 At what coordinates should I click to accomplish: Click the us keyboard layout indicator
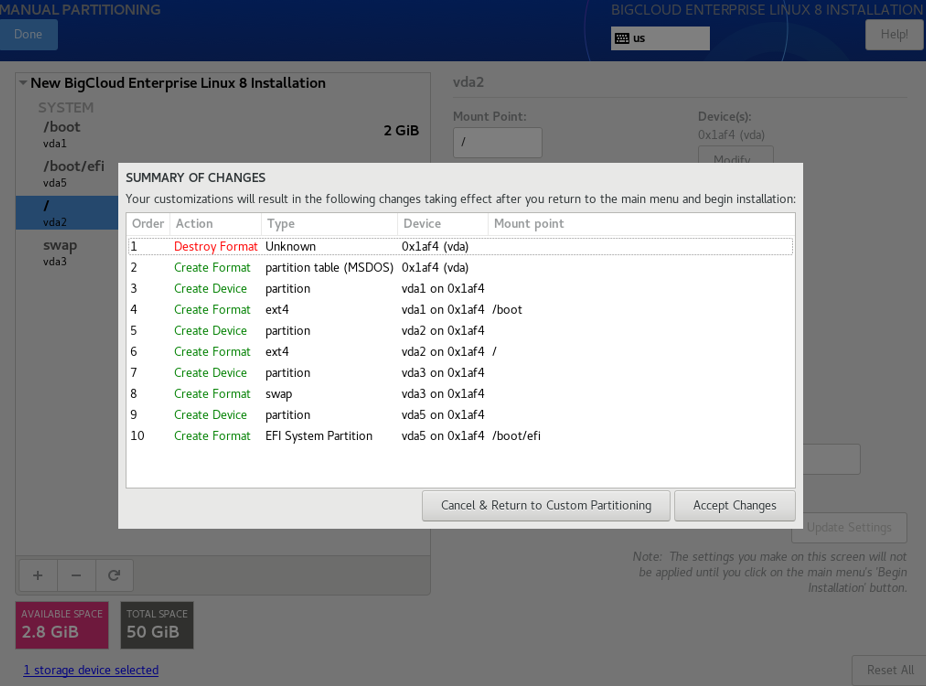tap(660, 38)
